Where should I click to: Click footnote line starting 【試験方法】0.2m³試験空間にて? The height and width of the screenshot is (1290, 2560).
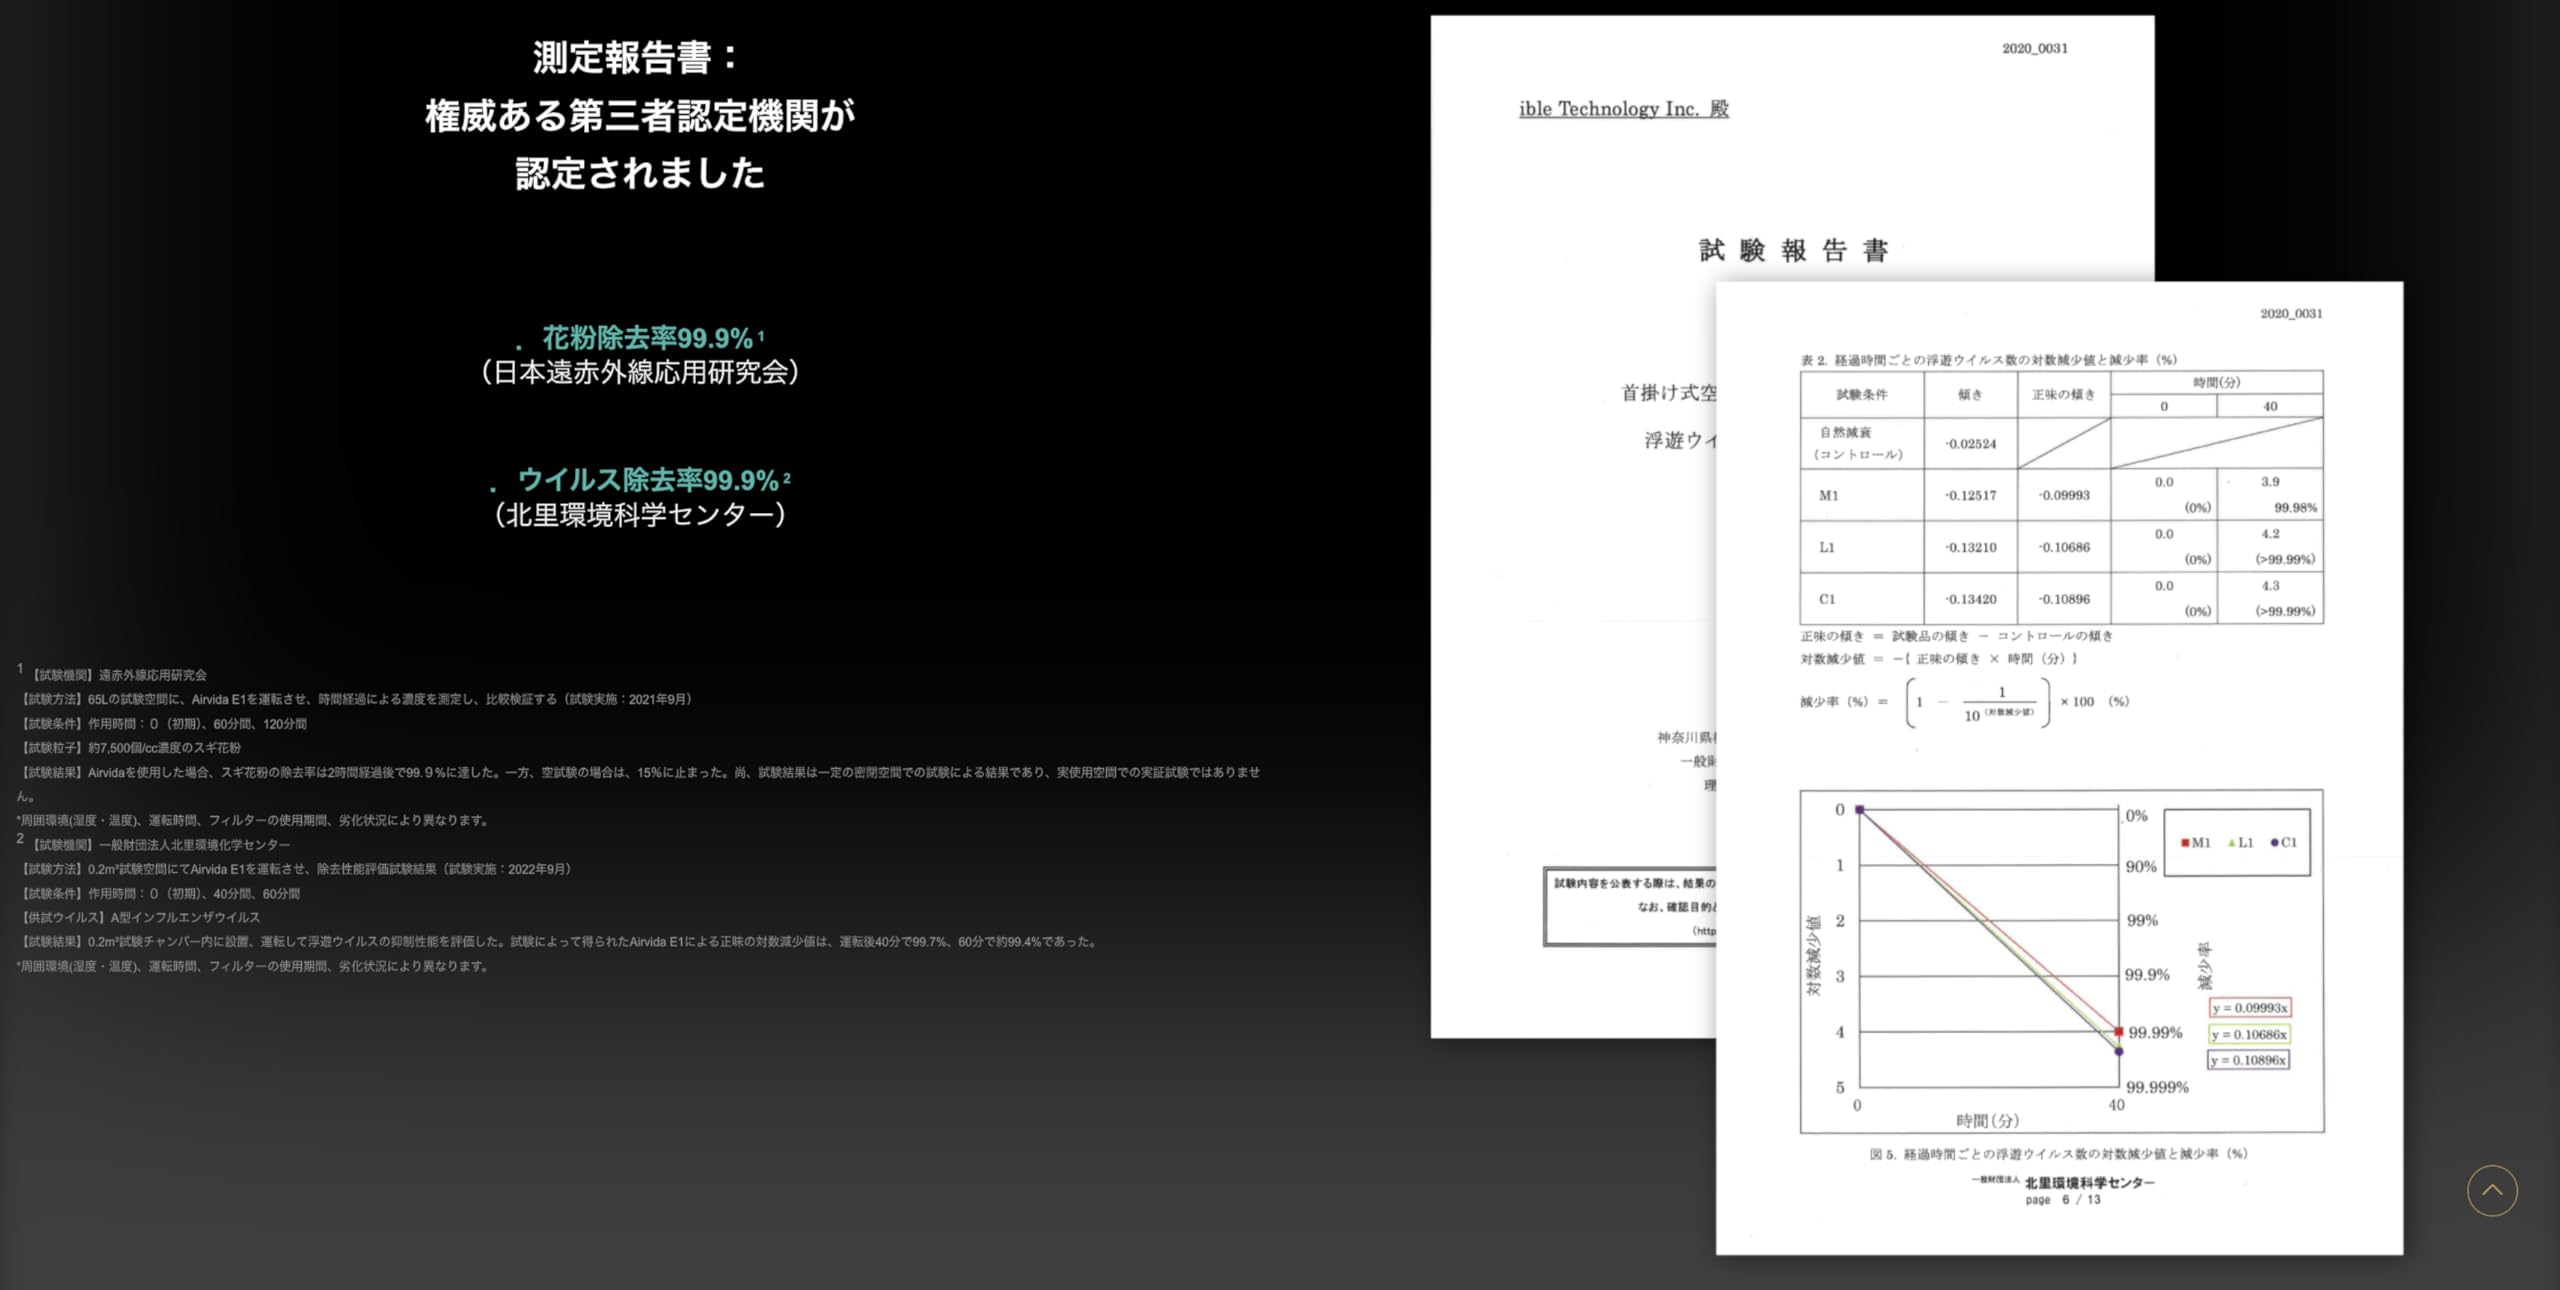coord(296,869)
